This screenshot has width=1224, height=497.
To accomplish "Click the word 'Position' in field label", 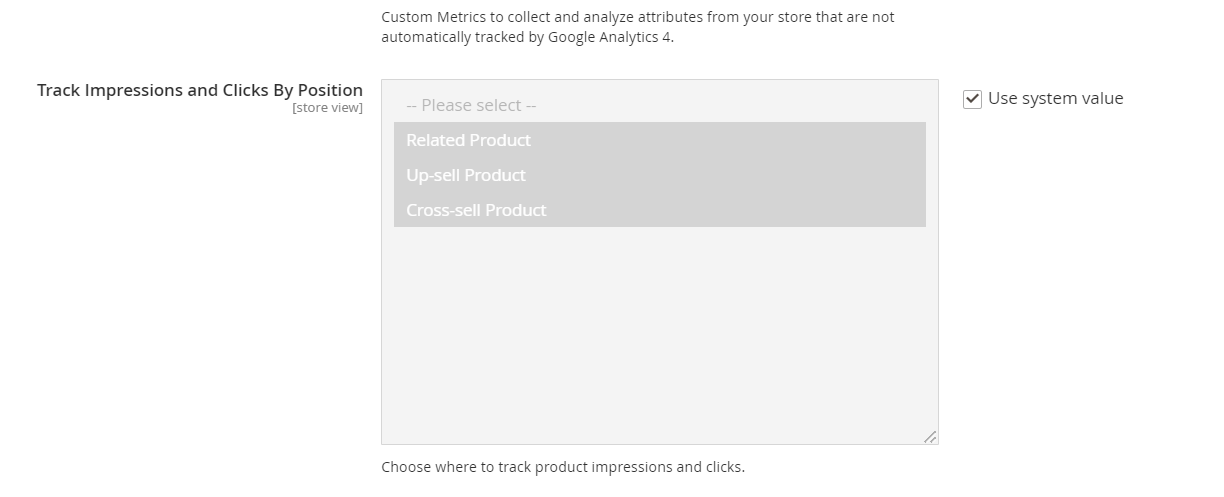I will tap(330, 90).
